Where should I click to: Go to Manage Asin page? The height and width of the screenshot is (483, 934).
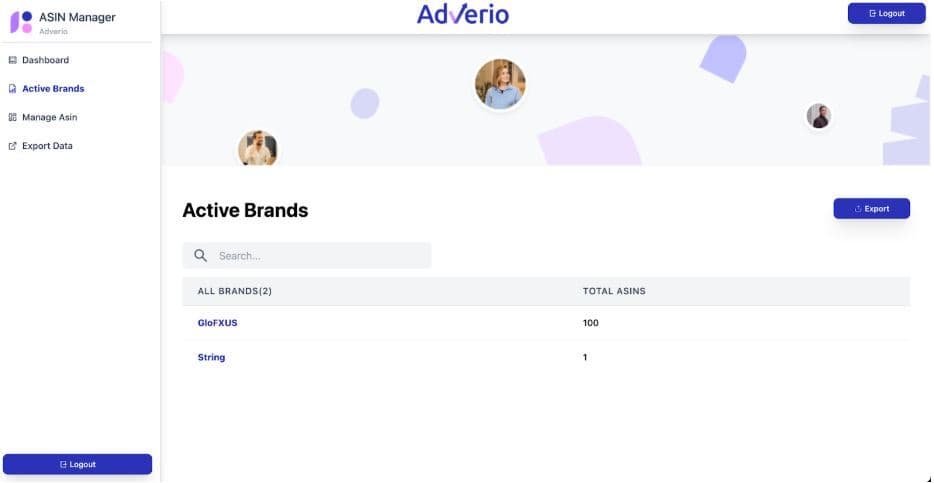click(49, 118)
